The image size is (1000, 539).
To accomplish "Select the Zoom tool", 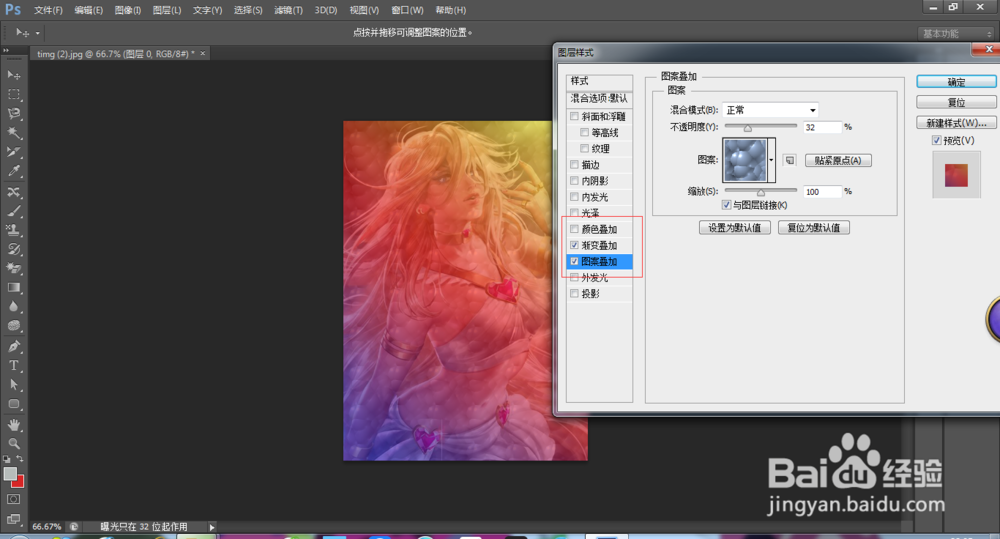I will pyautogui.click(x=13, y=443).
